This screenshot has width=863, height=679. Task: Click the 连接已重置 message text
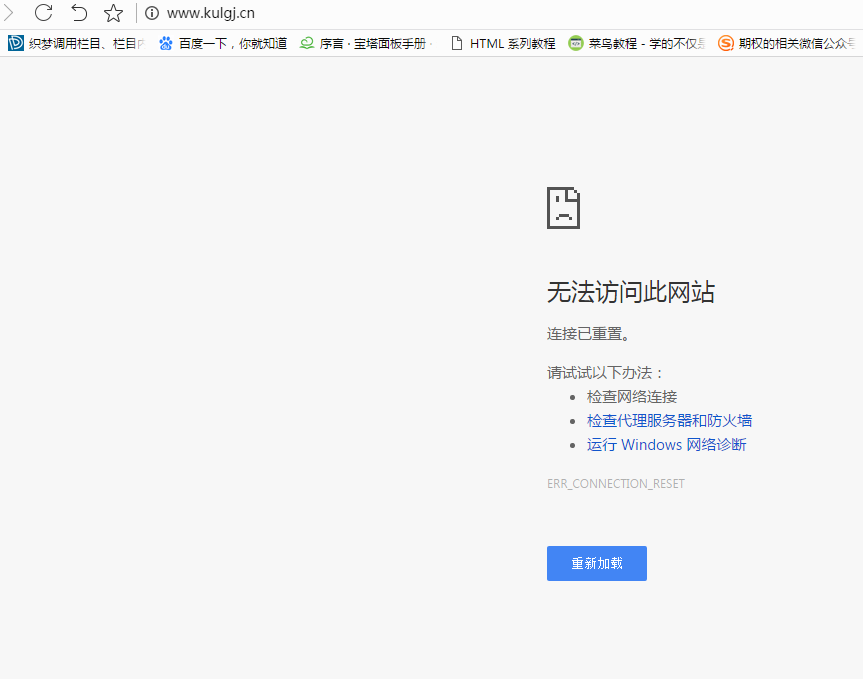click(588, 334)
